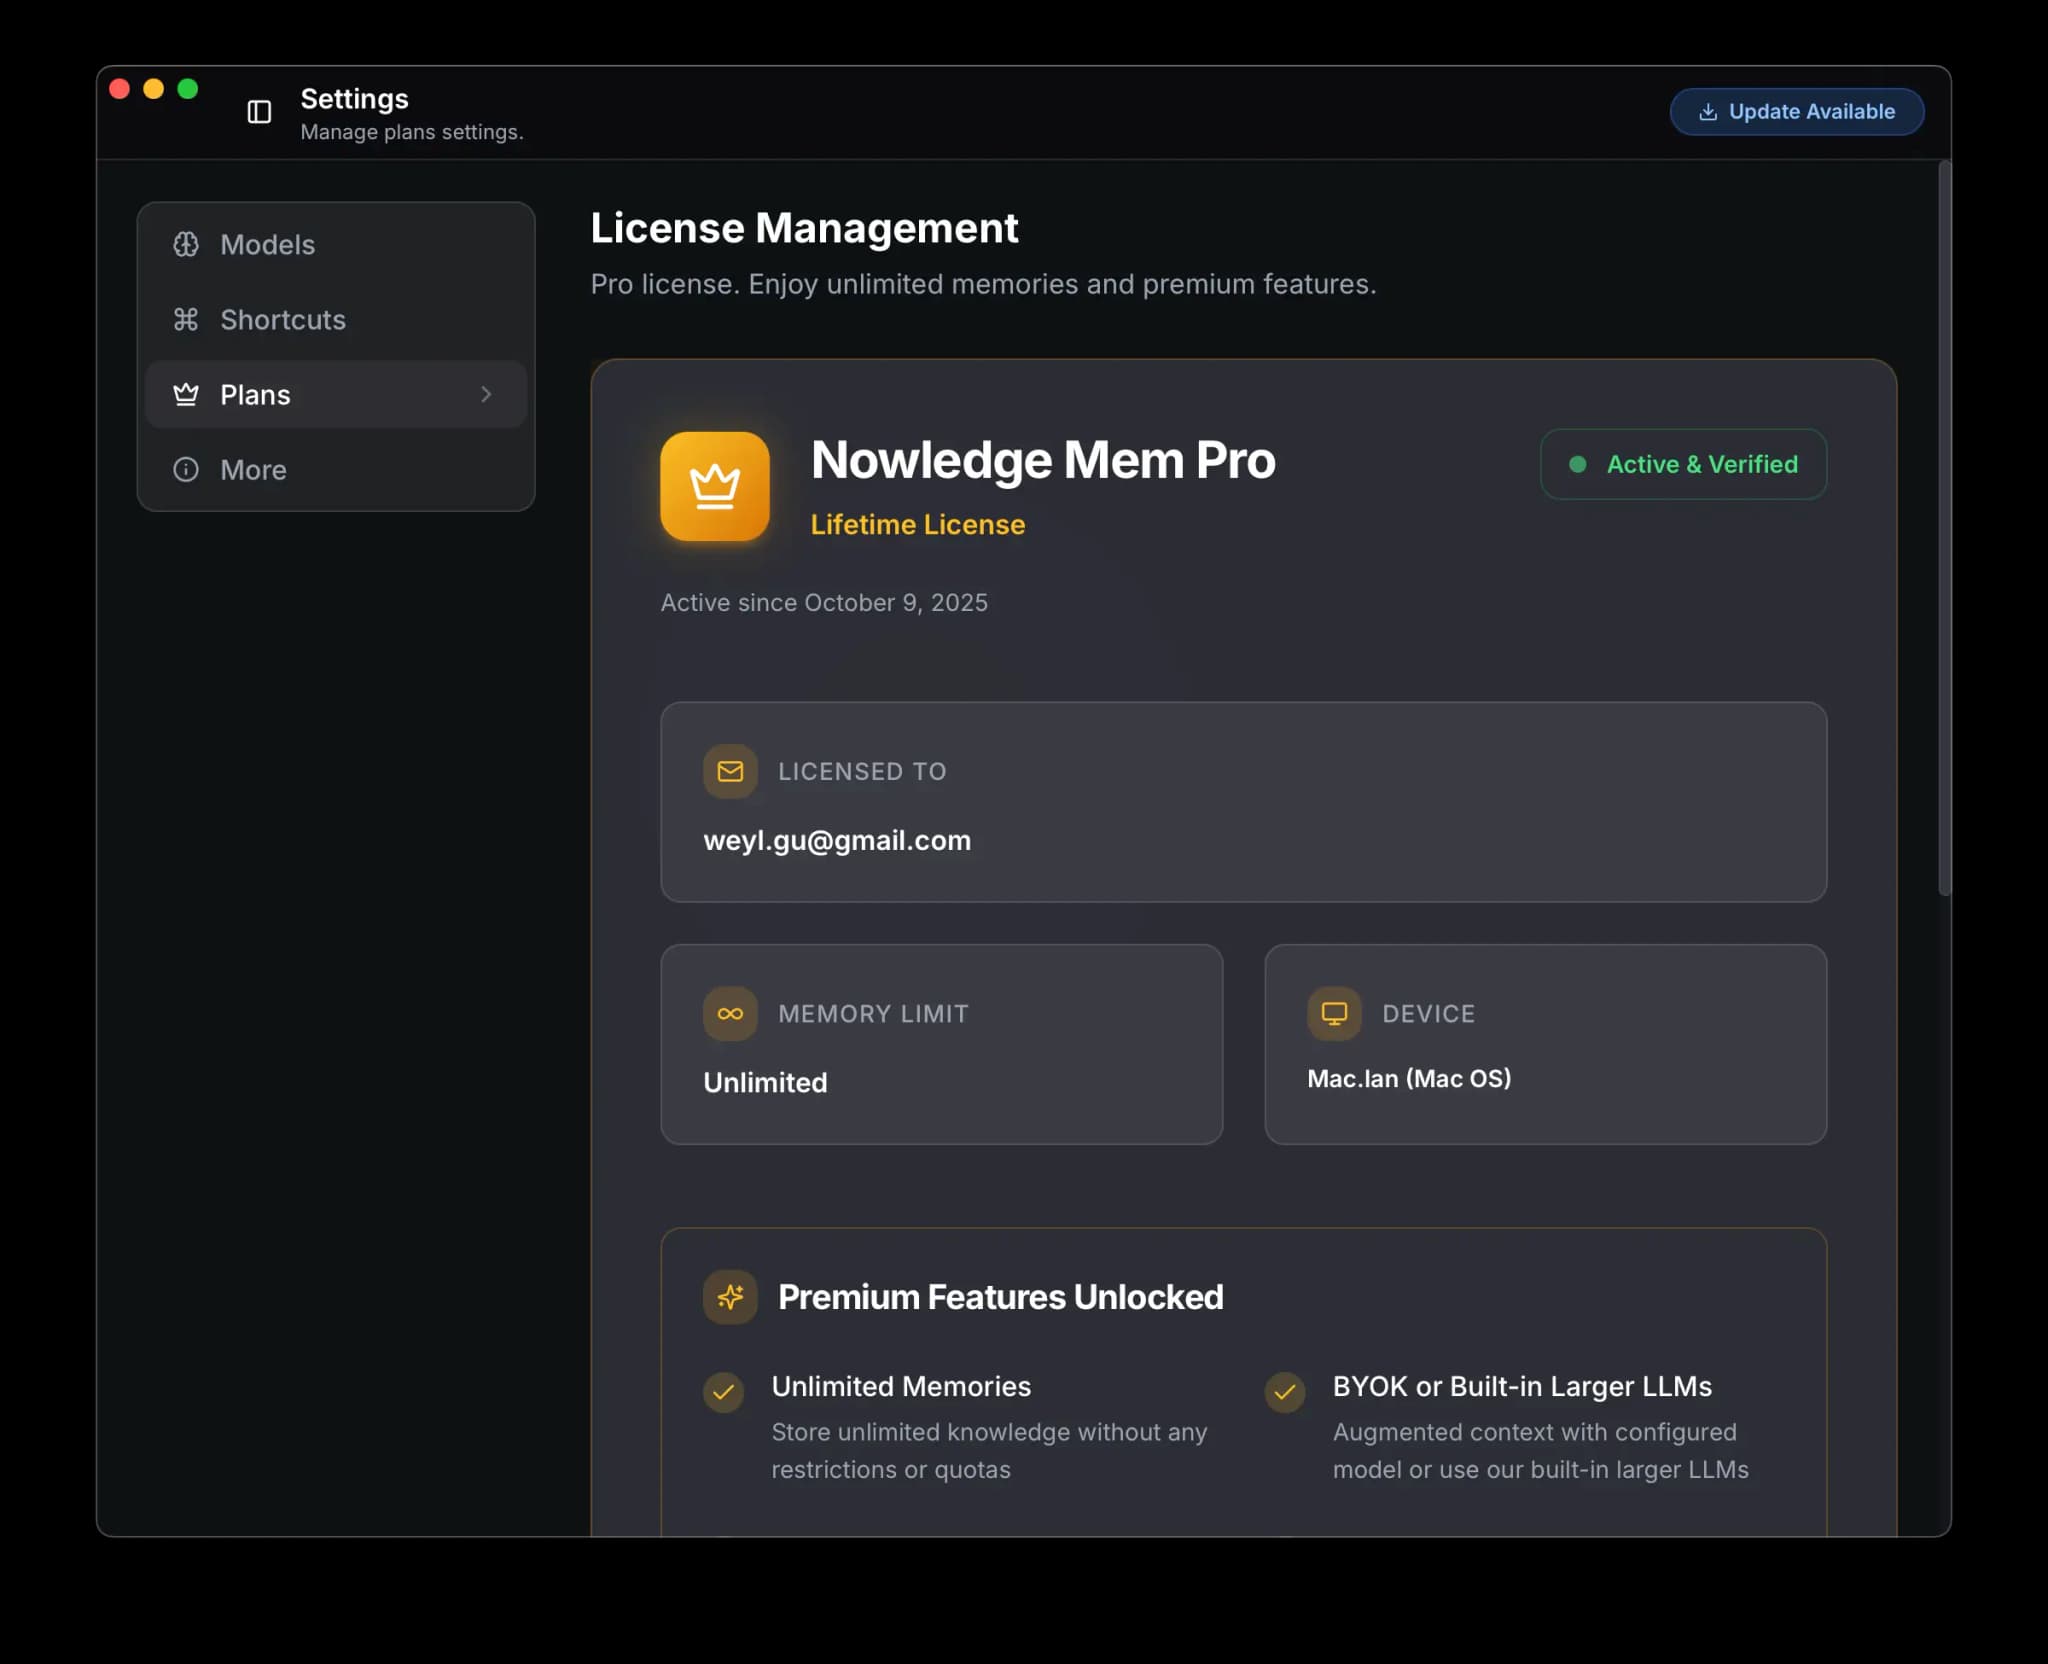Click the command-key Shortcuts icon

186,320
